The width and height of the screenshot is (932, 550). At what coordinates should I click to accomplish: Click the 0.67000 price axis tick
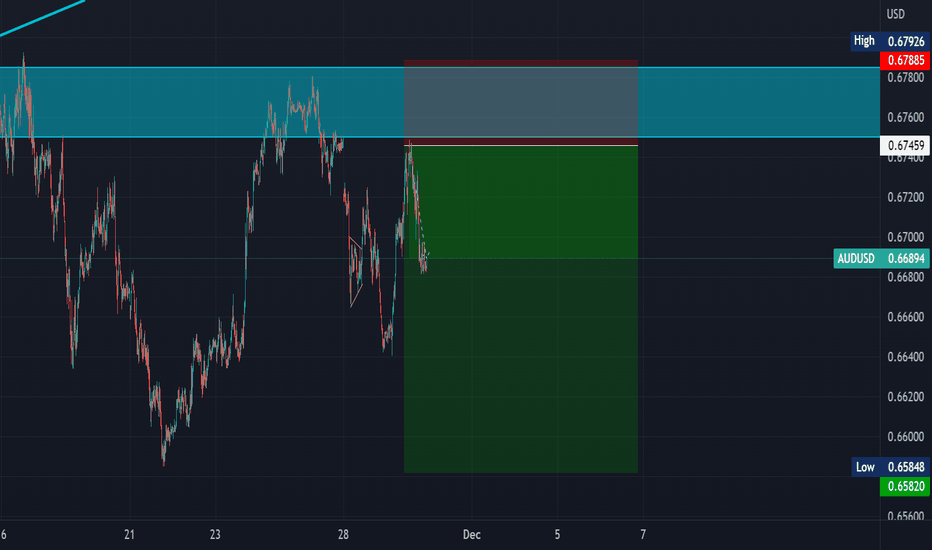(905, 237)
